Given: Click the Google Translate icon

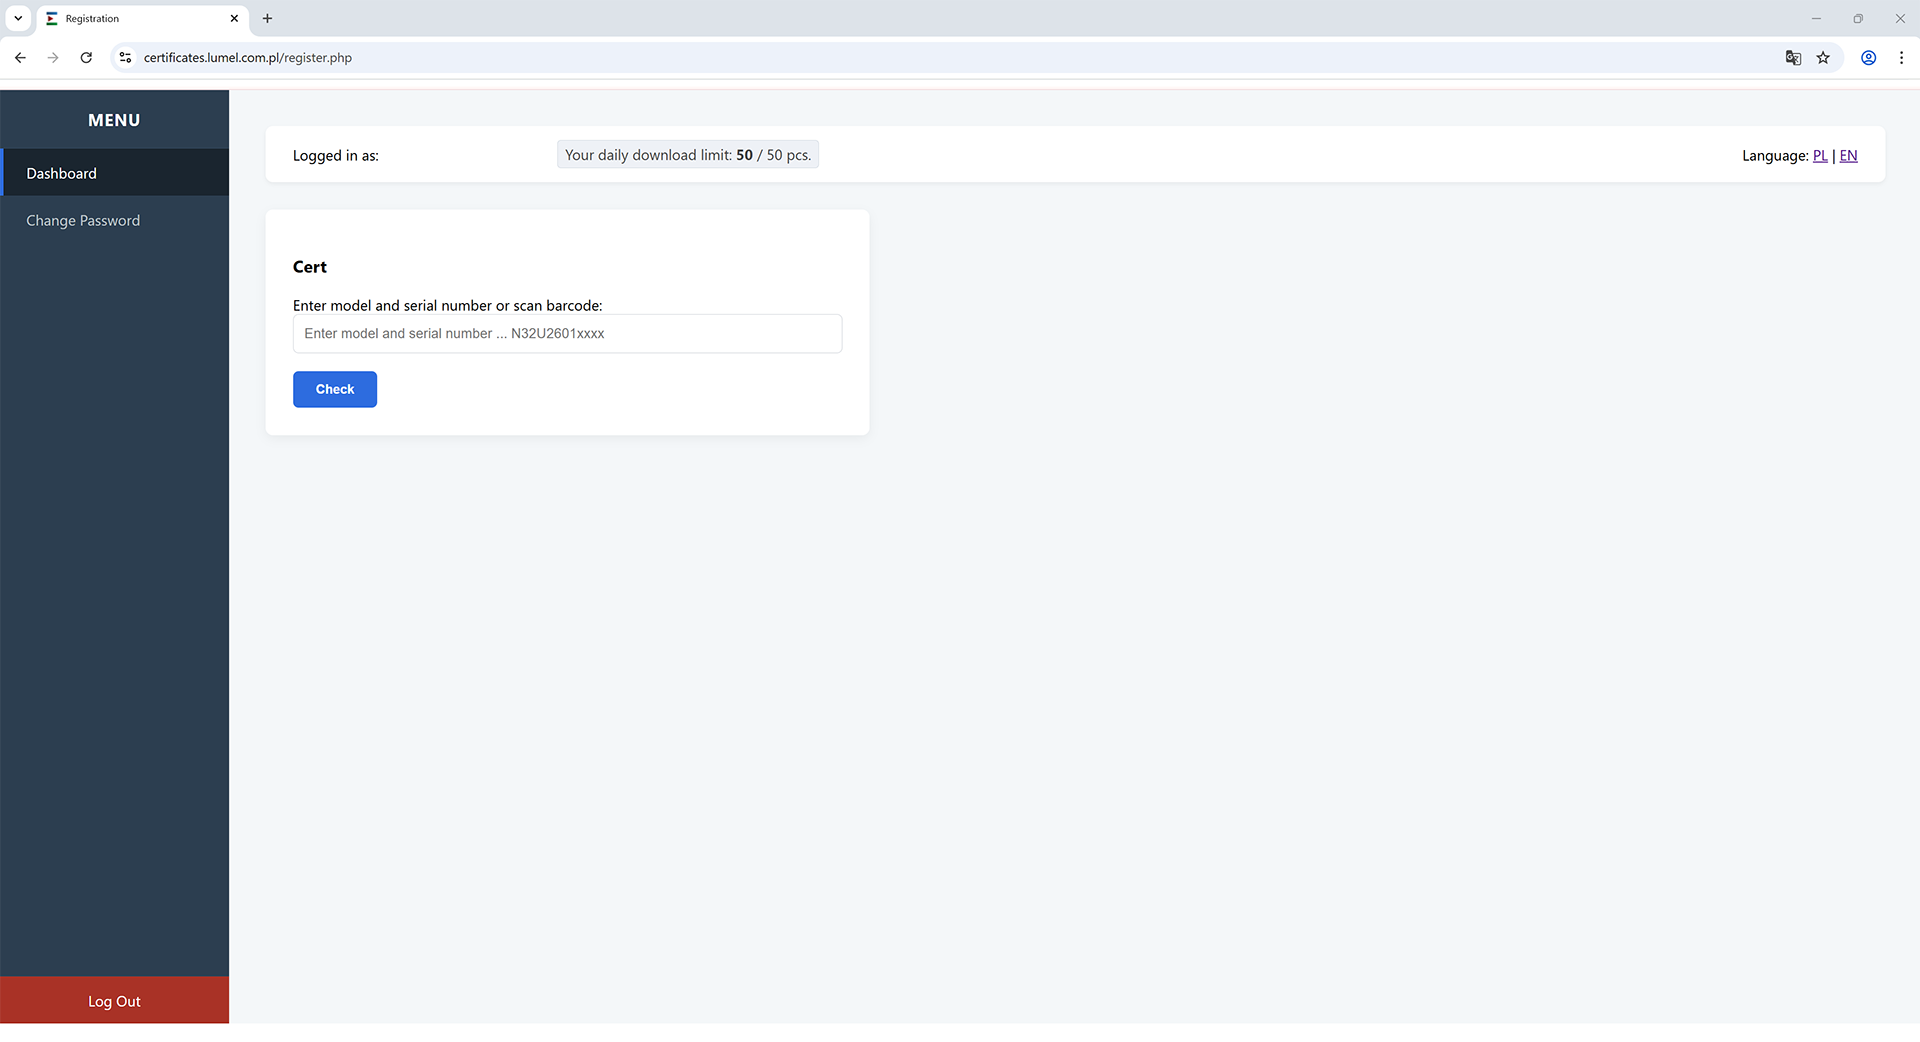Looking at the screenshot, I should click(1793, 58).
